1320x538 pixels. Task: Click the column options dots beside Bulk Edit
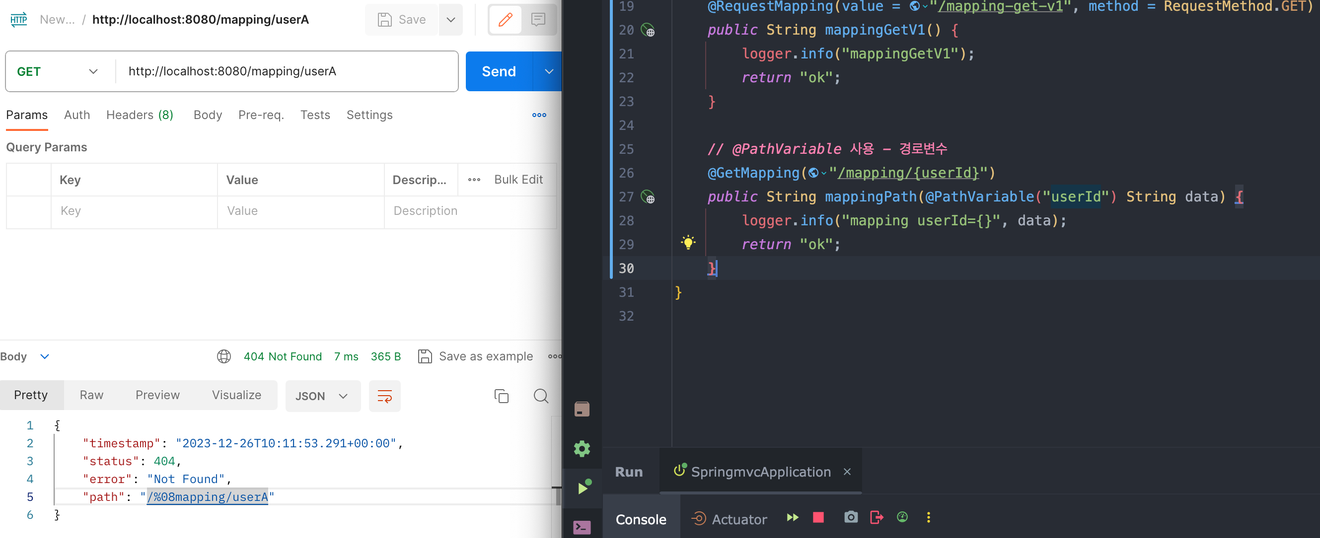pos(474,180)
